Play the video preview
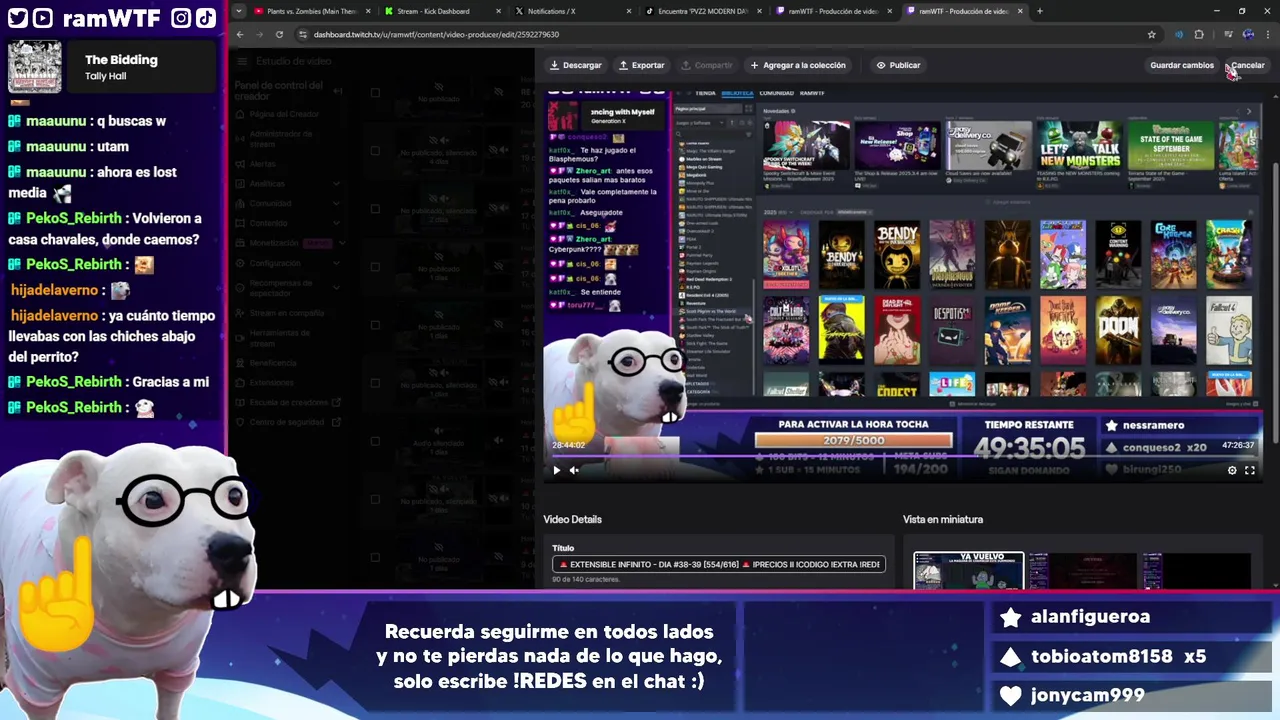The width and height of the screenshot is (1280, 720). pyautogui.click(x=557, y=470)
